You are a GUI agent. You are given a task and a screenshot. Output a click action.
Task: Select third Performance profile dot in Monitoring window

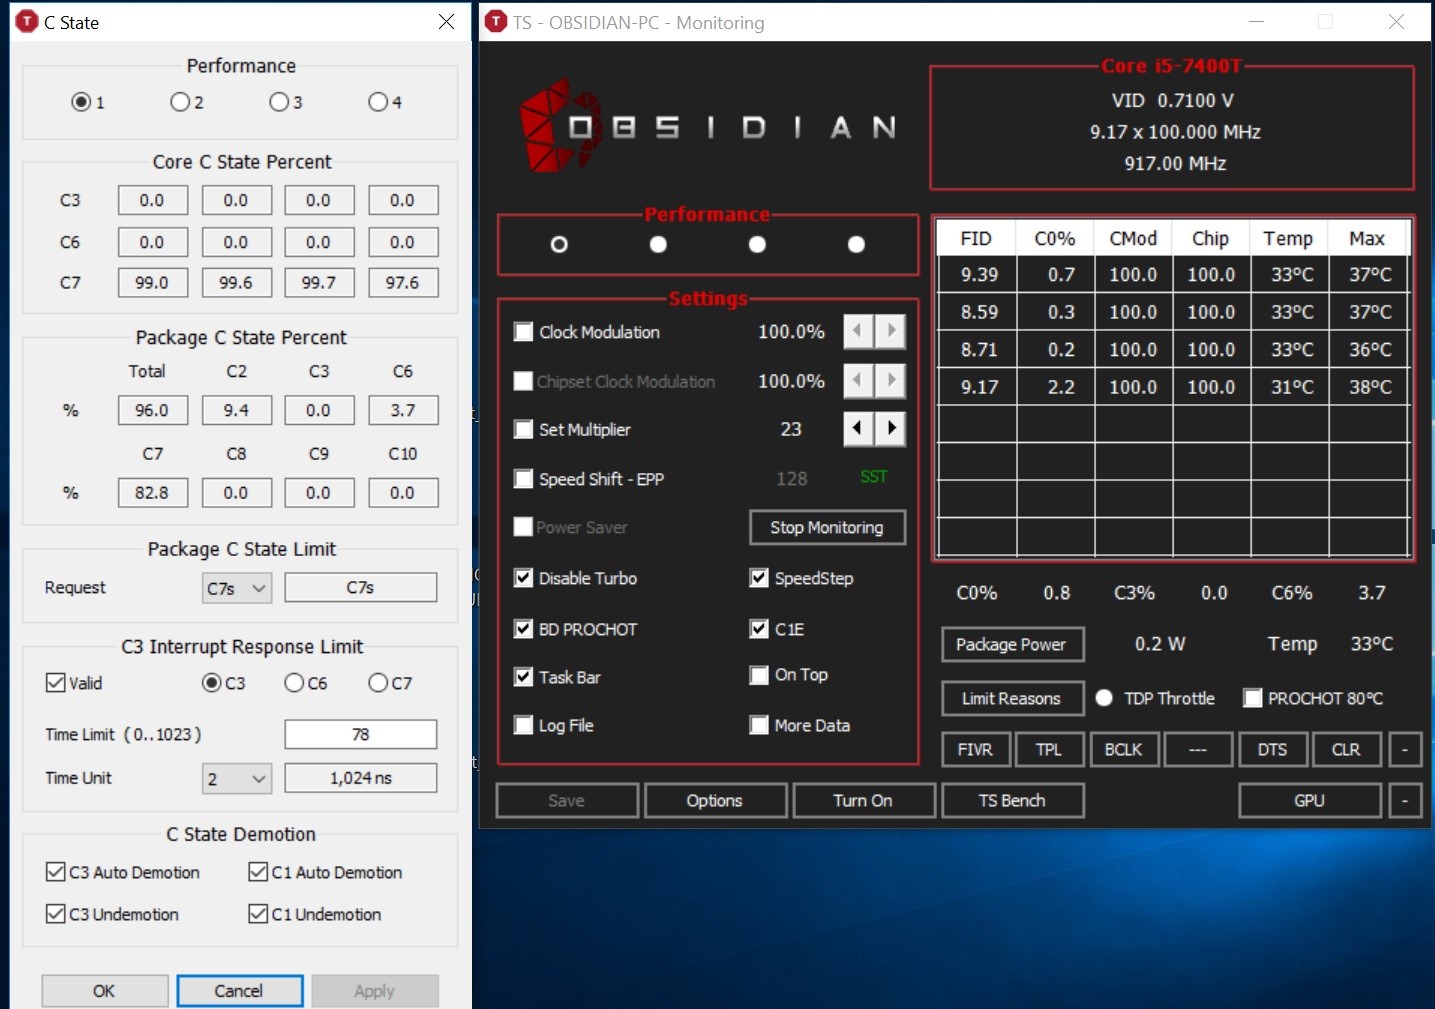[757, 244]
